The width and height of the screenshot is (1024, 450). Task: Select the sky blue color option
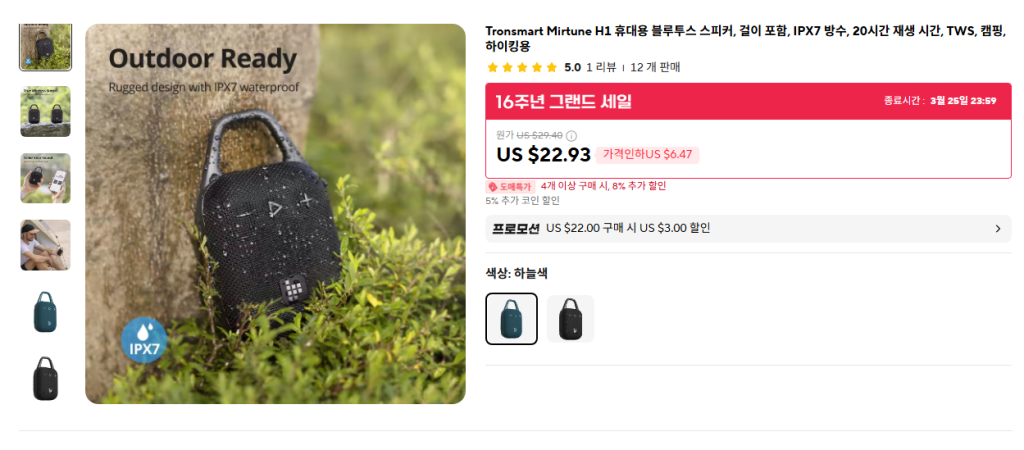(512, 319)
